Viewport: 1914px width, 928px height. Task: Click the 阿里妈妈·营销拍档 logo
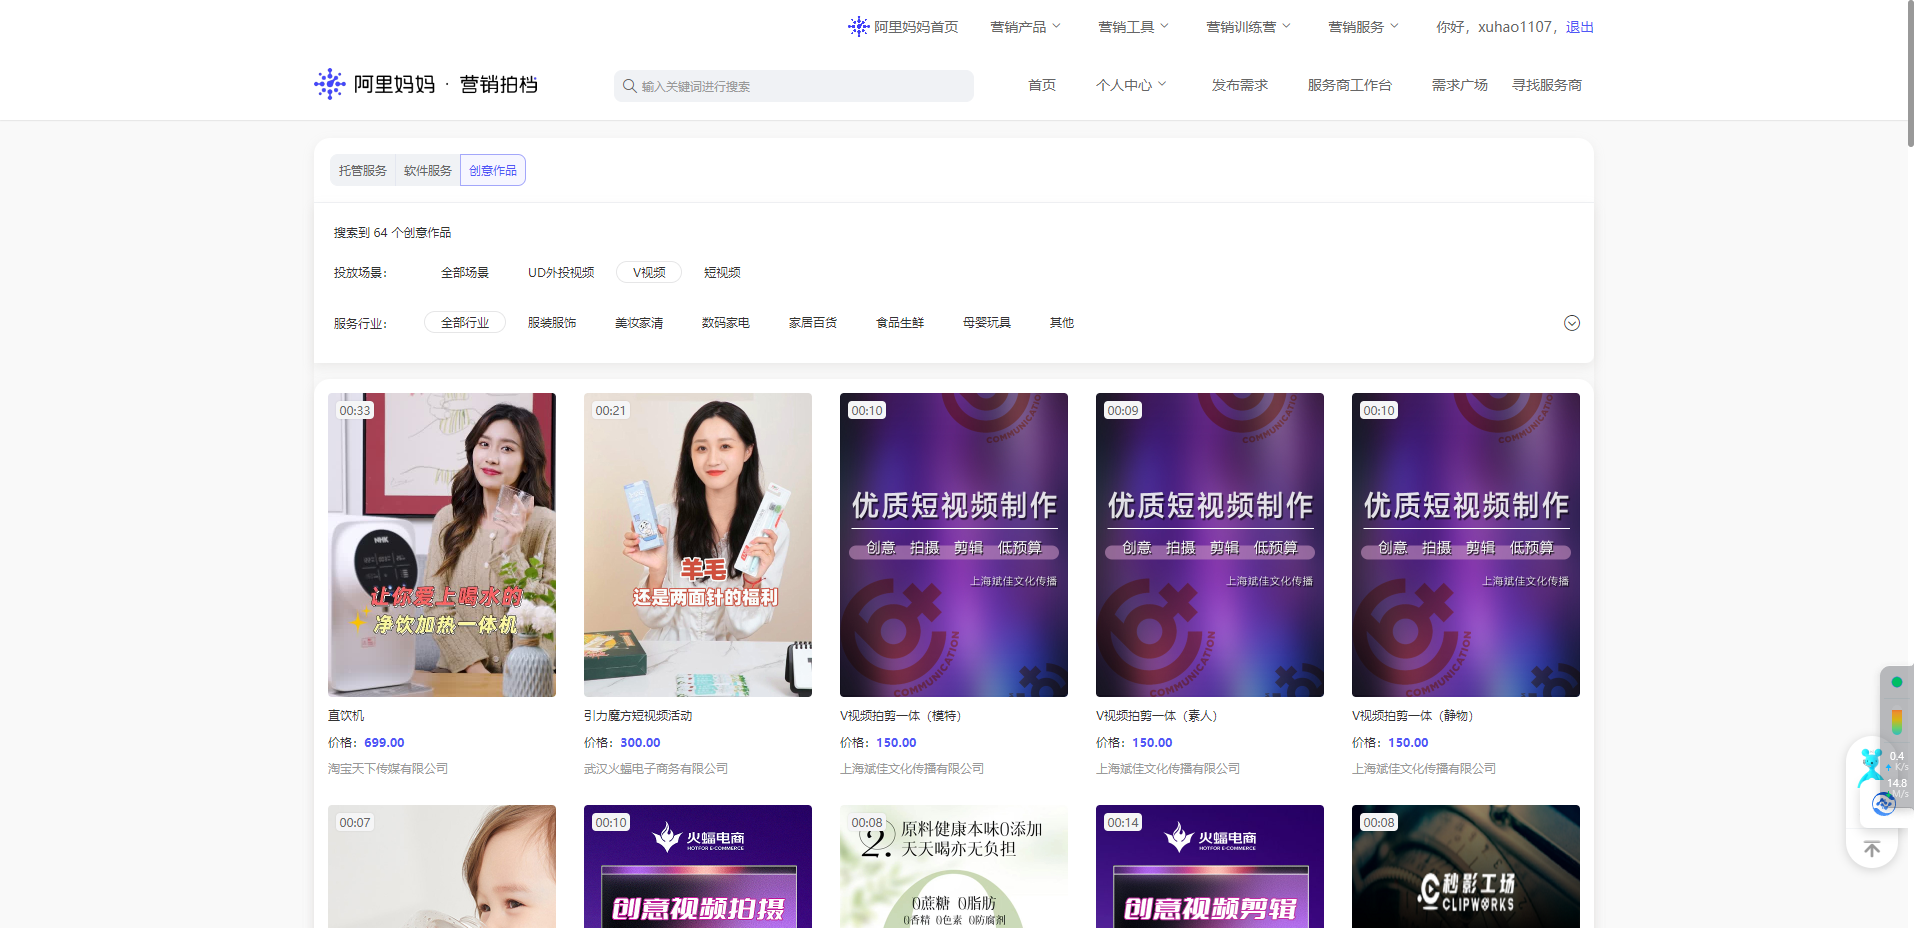point(424,84)
